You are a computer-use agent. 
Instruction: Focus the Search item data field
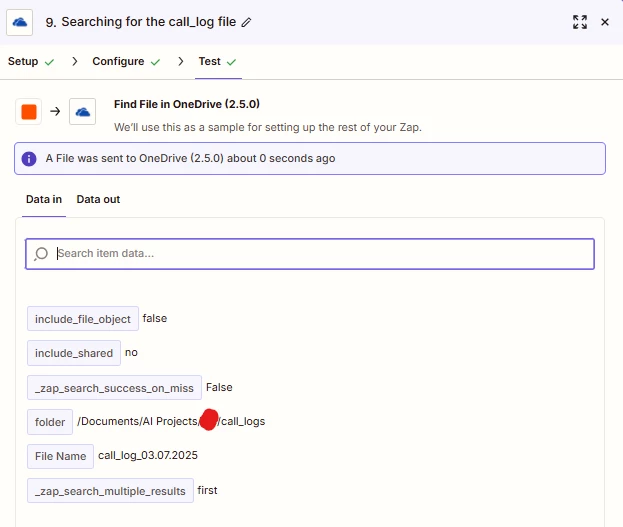[310, 254]
